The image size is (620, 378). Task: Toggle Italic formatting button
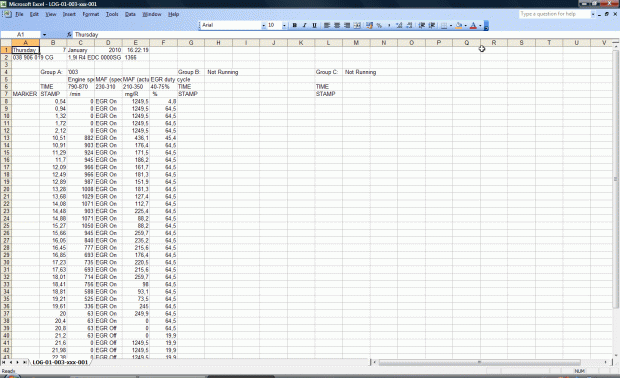coord(304,25)
